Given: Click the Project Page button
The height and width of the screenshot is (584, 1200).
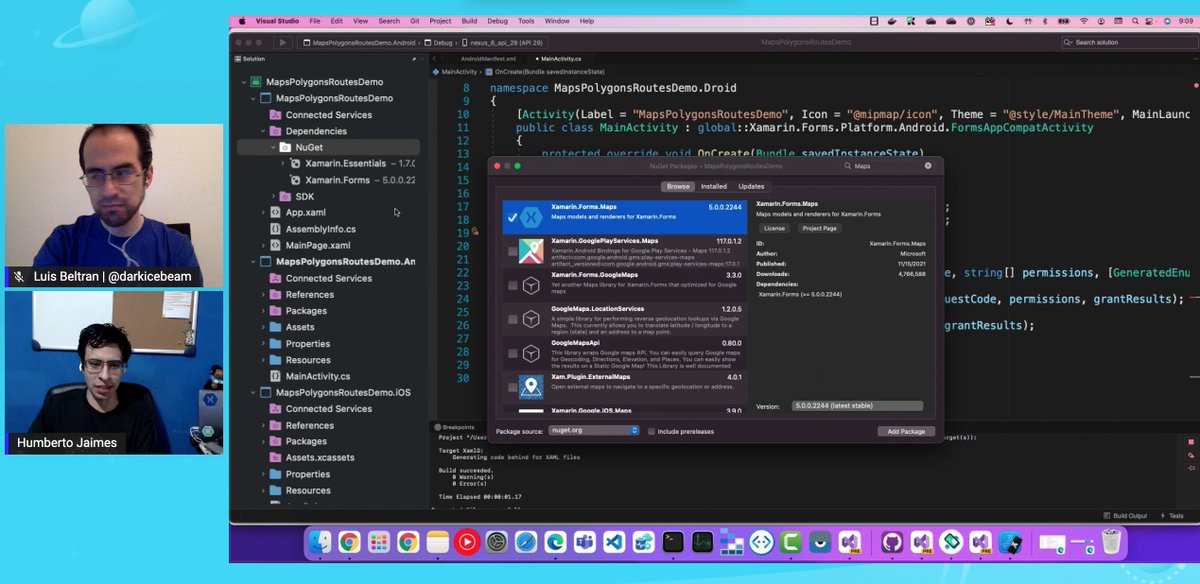Looking at the screenshot, I should (x=819, y=228).
